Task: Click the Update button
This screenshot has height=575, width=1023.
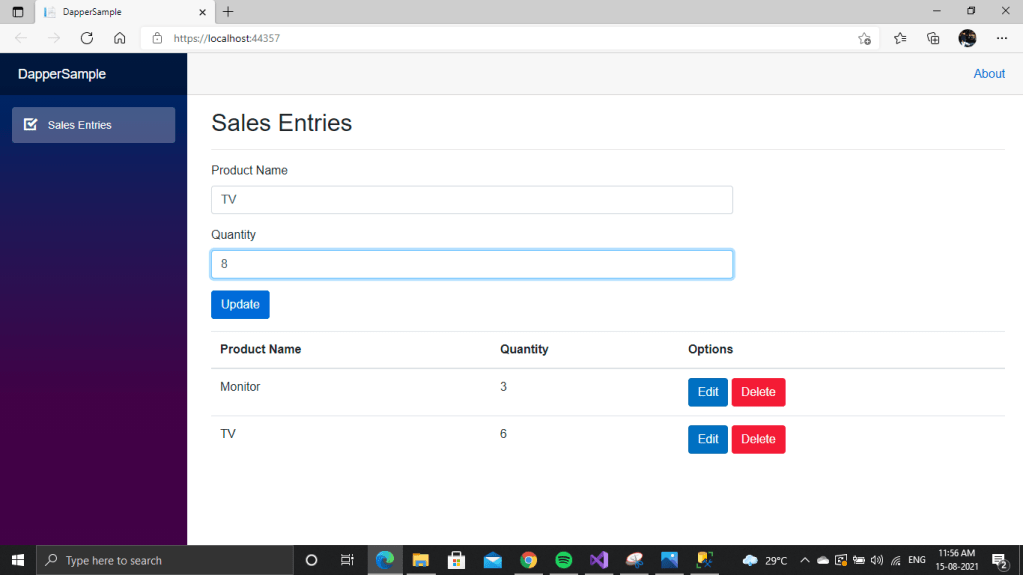Action: (240, 304)
